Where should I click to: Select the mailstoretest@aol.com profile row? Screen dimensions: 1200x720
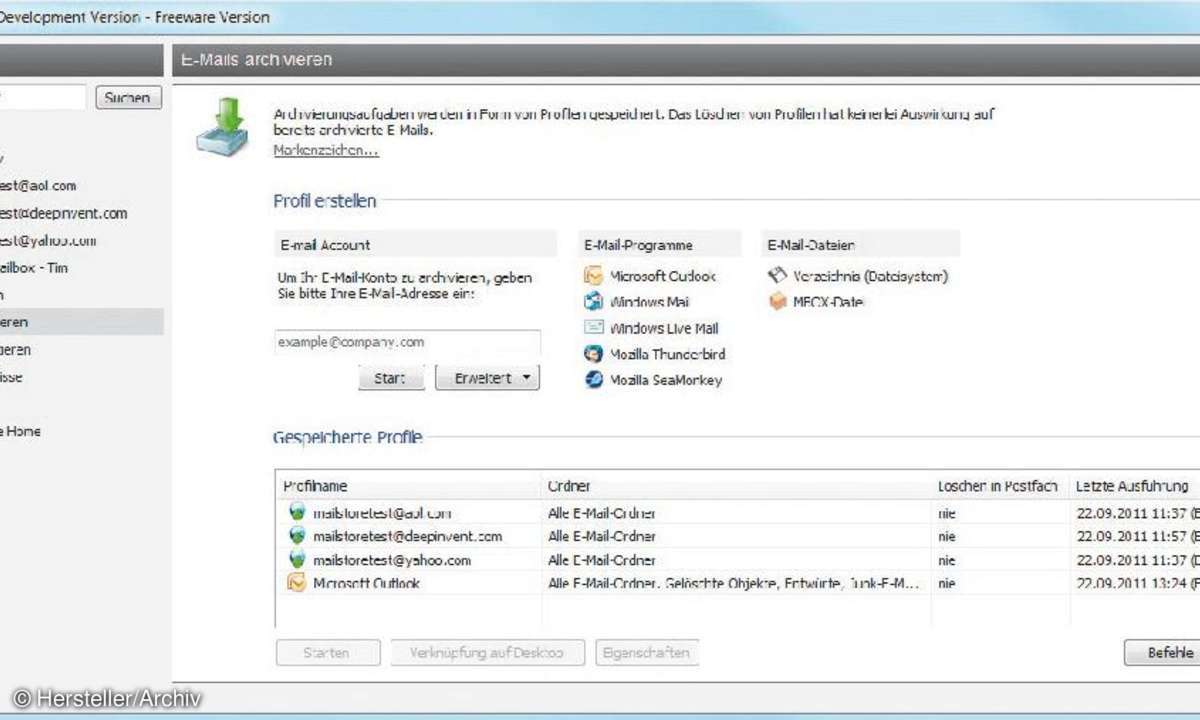point(738,512)
